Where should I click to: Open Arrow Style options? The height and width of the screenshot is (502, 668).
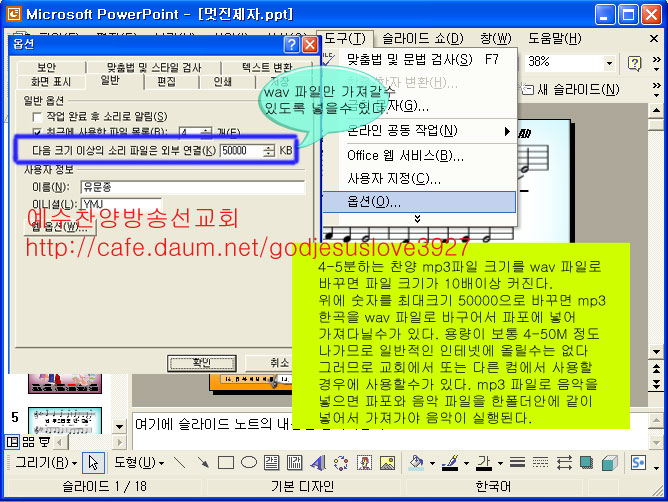pos(564,462)
